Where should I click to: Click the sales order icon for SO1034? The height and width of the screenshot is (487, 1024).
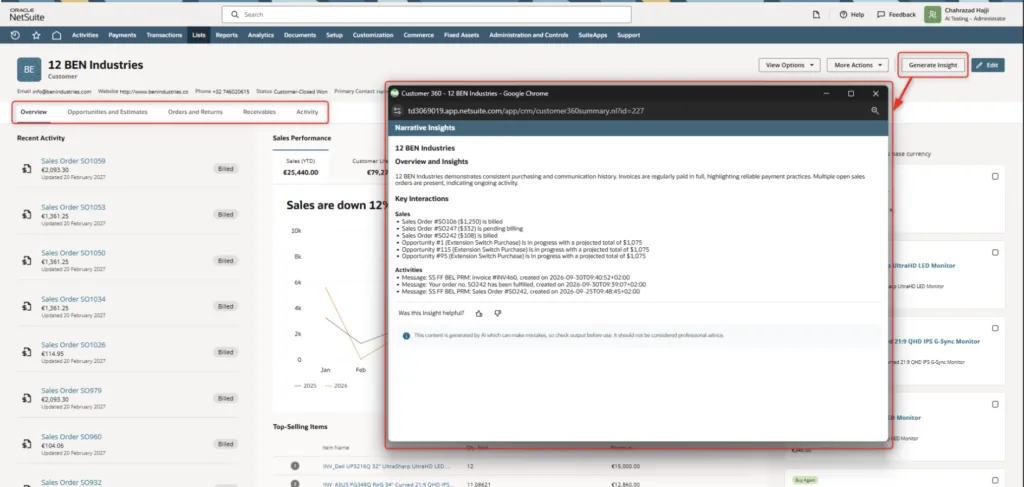pyautogui.click(x=26, y=306)
